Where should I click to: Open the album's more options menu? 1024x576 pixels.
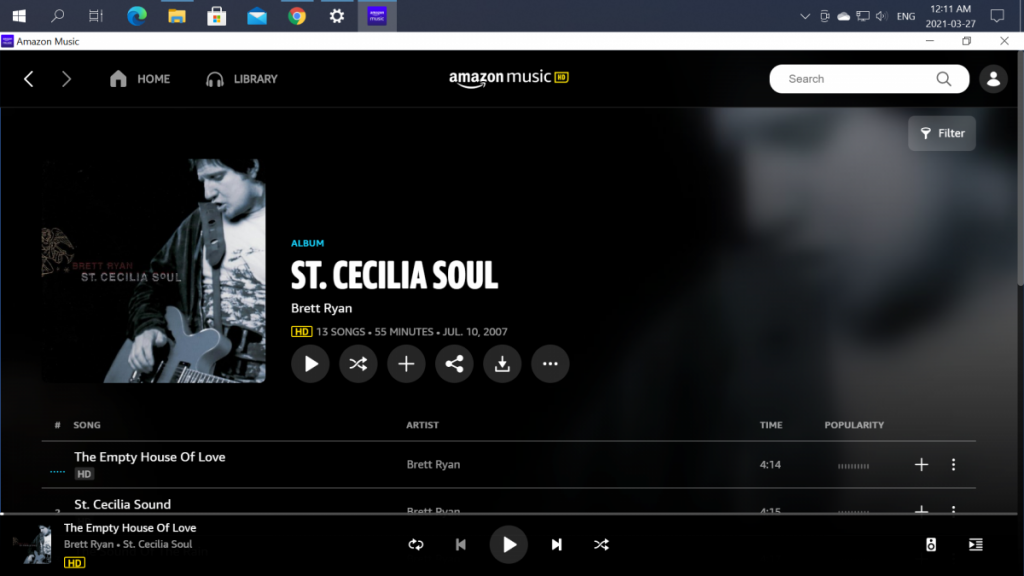click(551, 364)
